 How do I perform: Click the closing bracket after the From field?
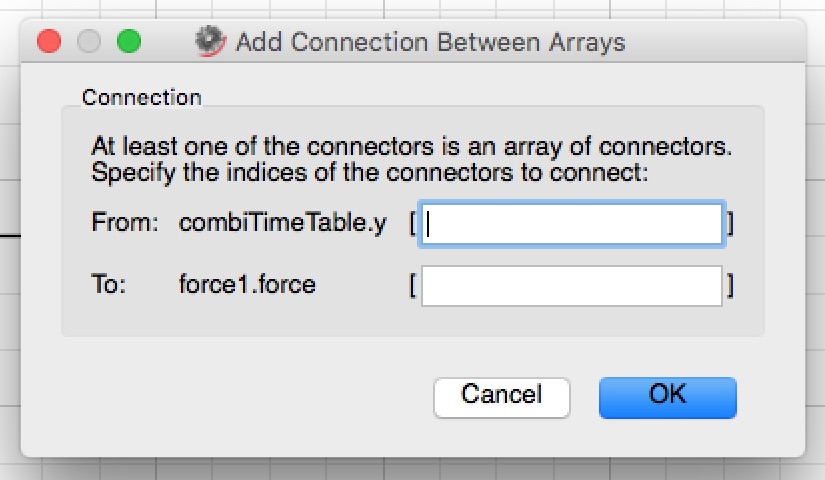coord(730,223)
